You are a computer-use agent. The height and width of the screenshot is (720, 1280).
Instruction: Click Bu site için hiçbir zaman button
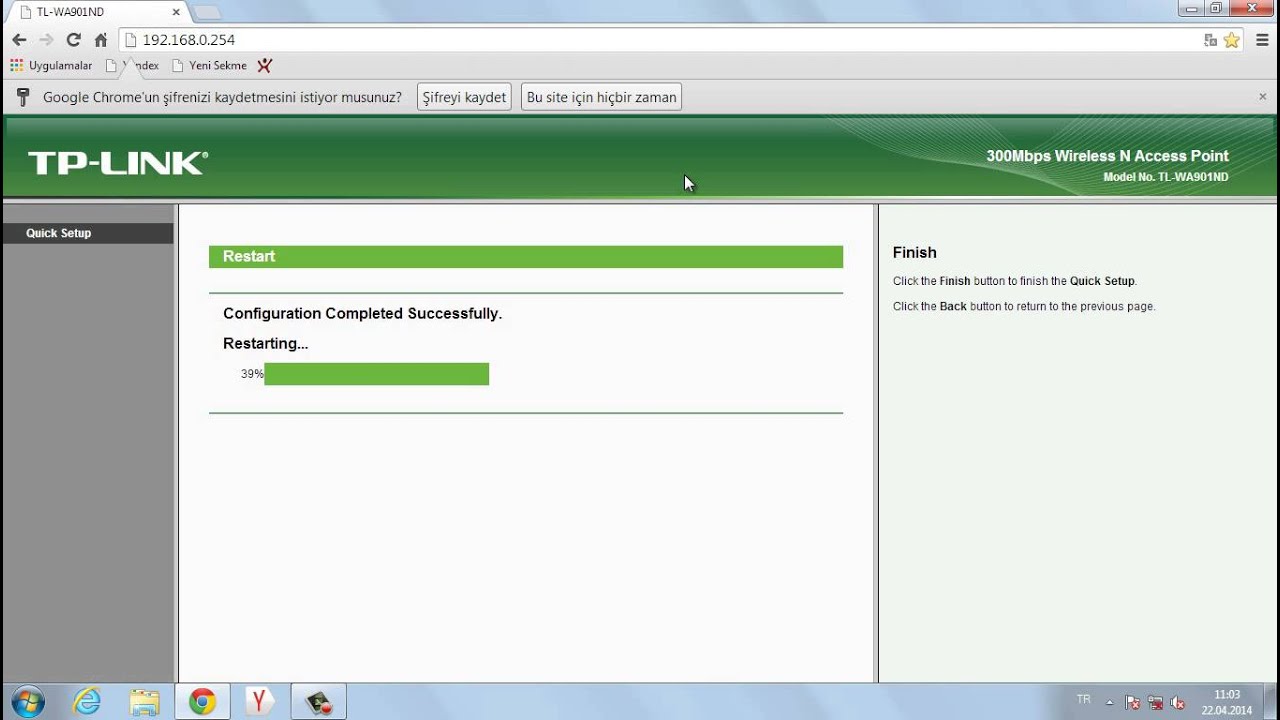(601, 97)
